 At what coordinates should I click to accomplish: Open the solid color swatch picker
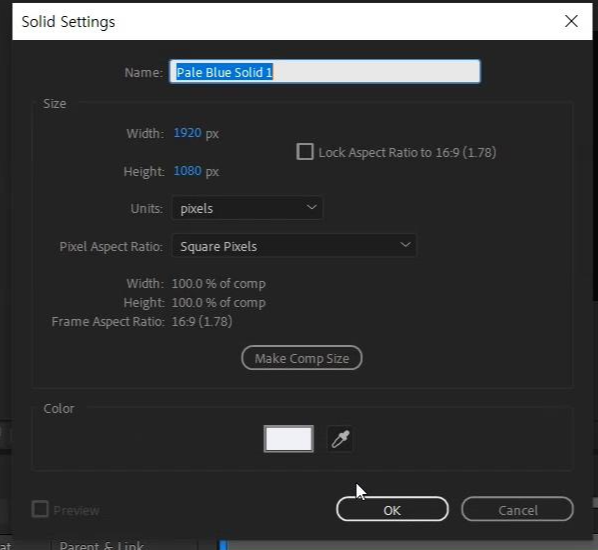click(x=289, y=439)
